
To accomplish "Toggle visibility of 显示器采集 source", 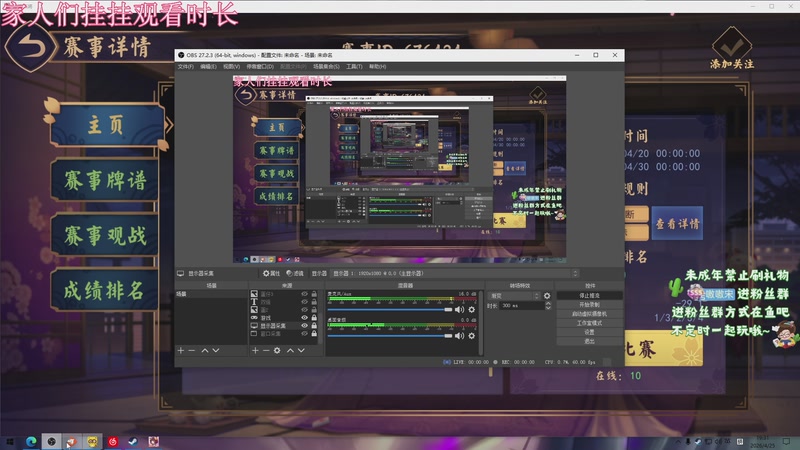I will [x=305, y=326].
